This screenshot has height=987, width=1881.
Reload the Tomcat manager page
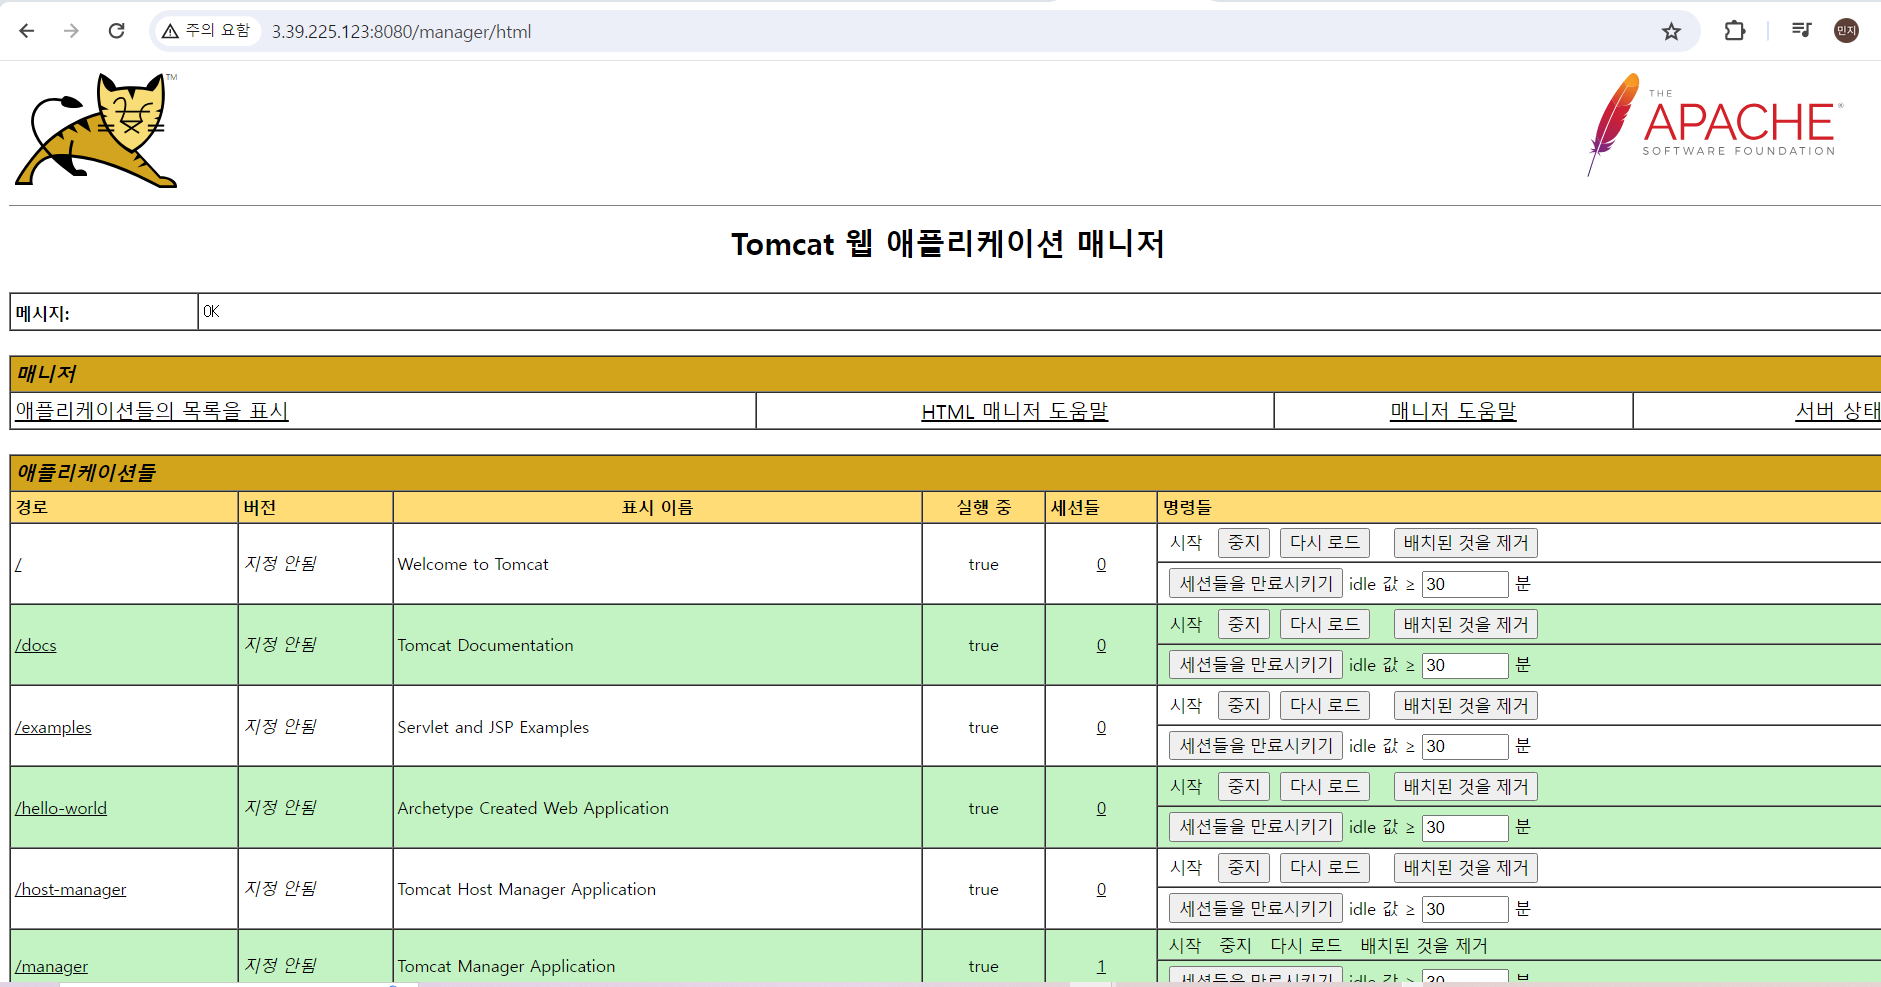pos(117,31)
